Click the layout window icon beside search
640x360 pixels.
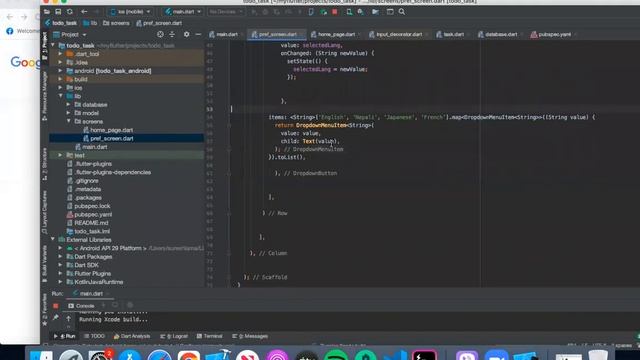tap(390, 12)
